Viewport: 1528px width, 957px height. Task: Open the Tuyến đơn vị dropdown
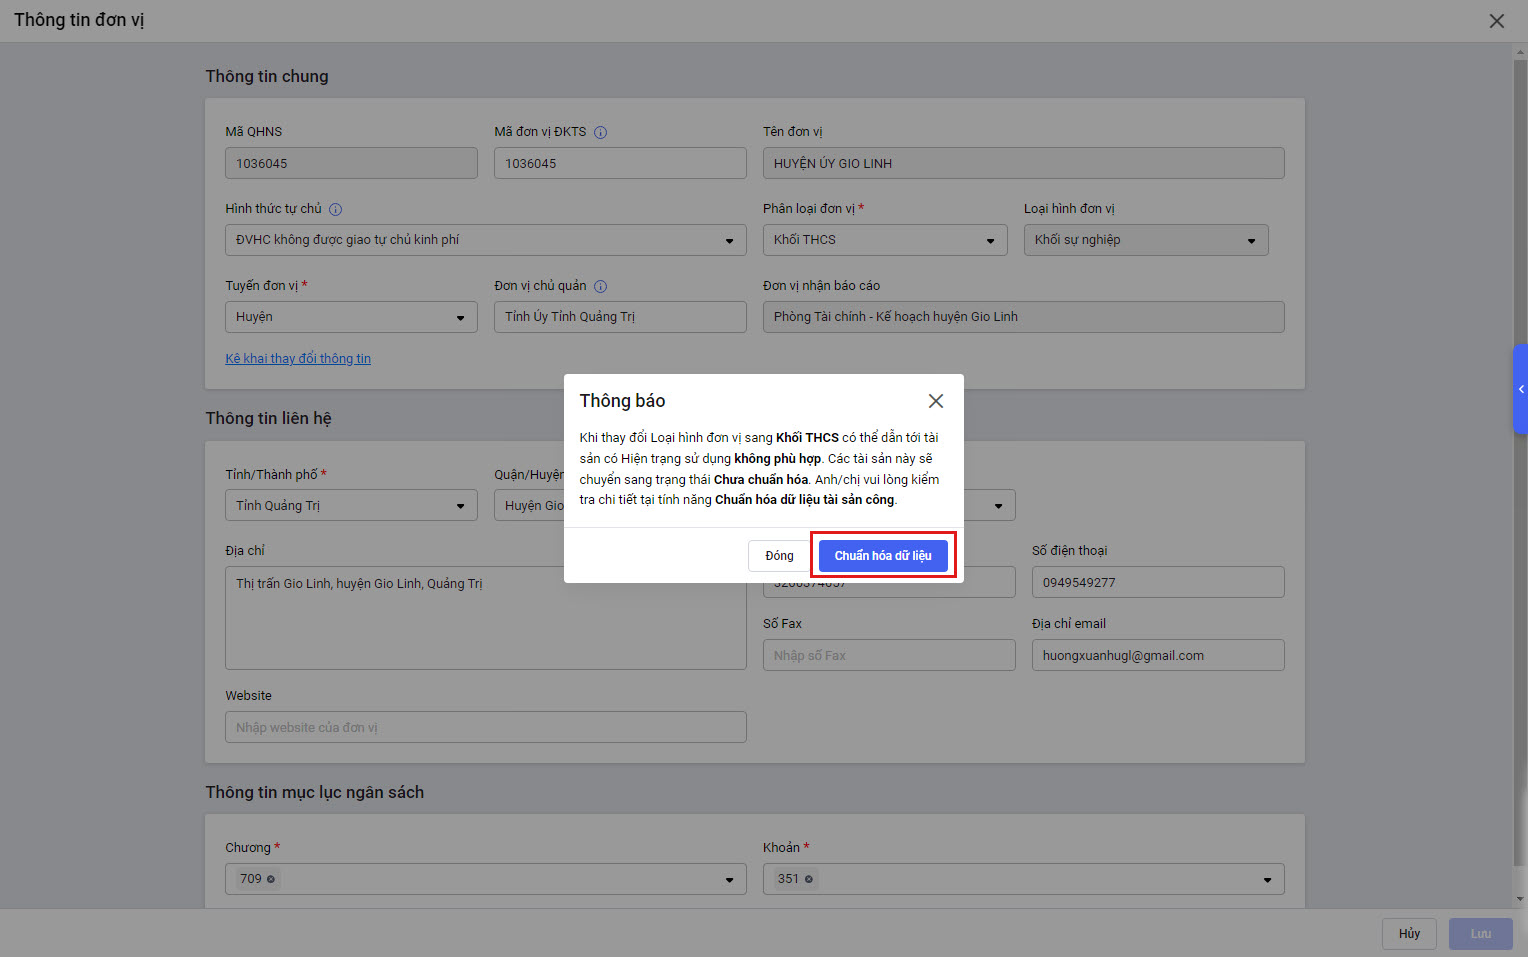tap(350, 317)
